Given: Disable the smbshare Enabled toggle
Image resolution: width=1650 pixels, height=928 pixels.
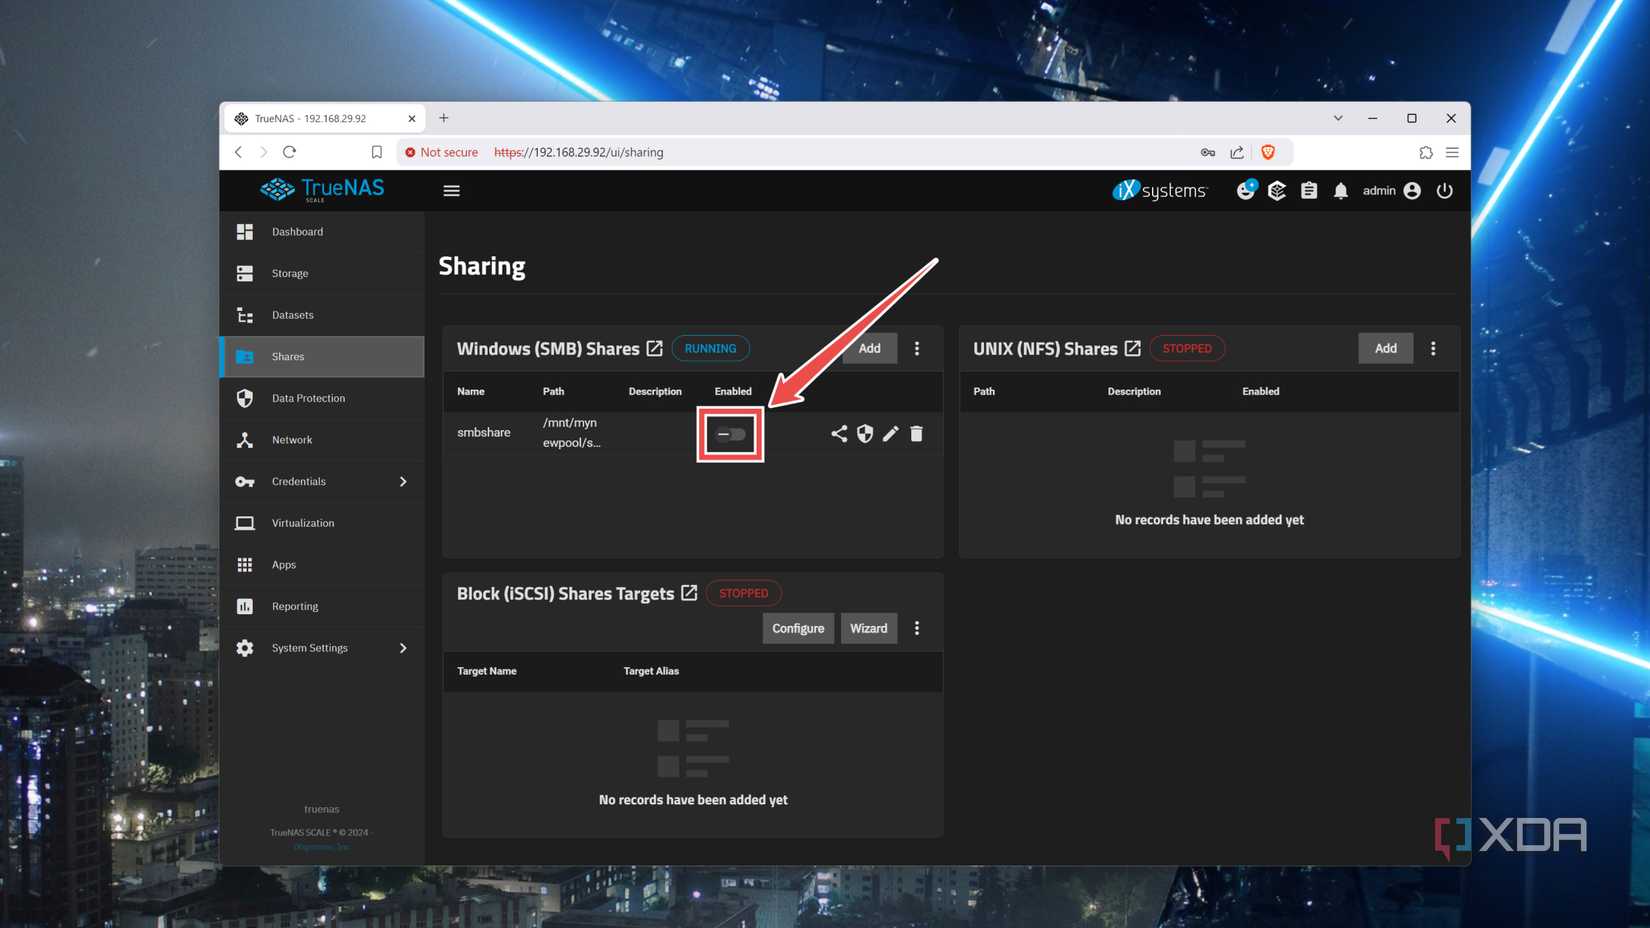Looking at the screenshot, I should click(x=729, y=433).
